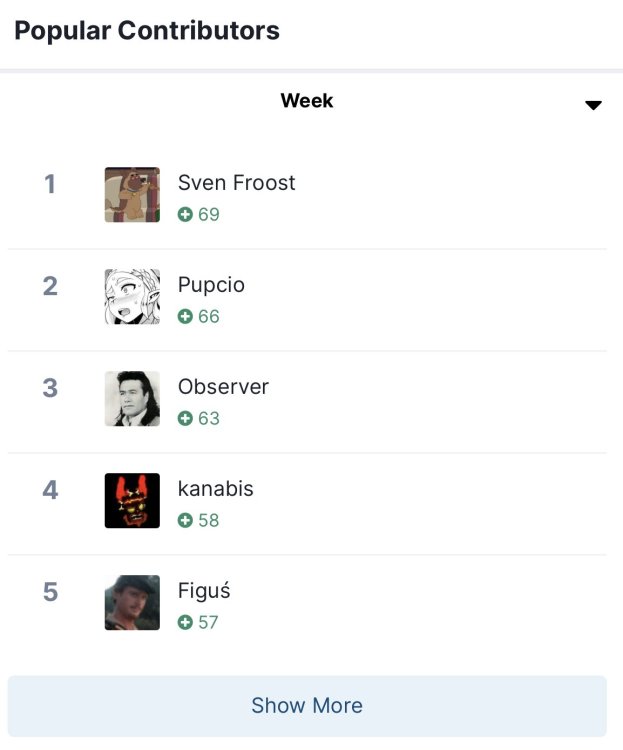Click the Show More button
Image resolution: width=623 pixels, height=750 pixels.
[x=307, y=706]
